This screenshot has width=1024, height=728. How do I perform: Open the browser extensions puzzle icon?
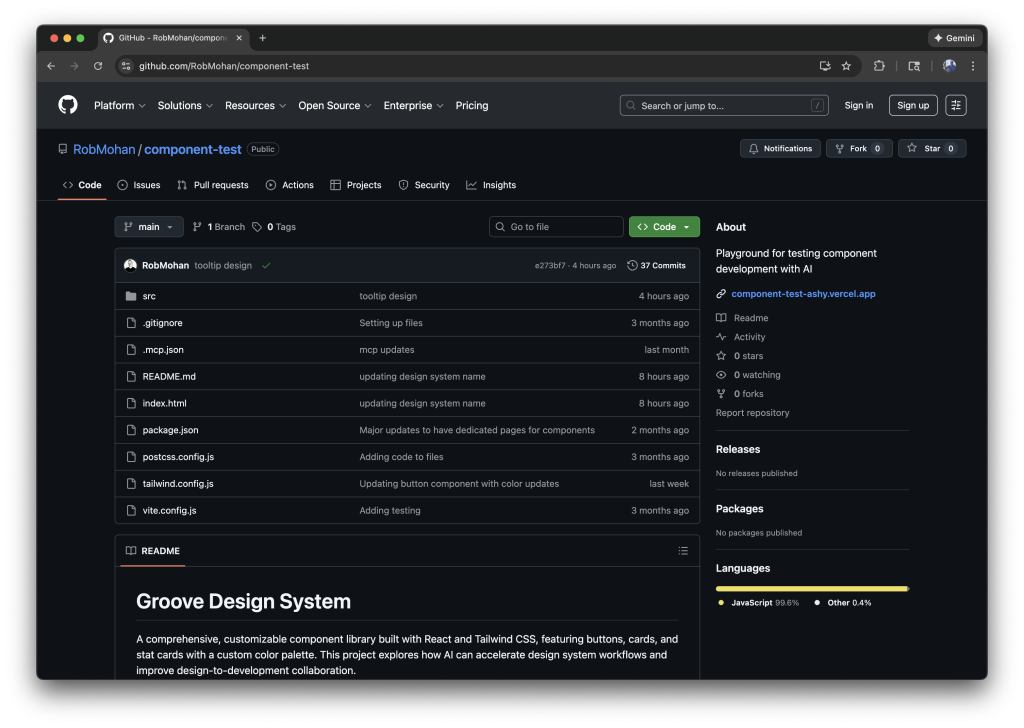(879, 66)
